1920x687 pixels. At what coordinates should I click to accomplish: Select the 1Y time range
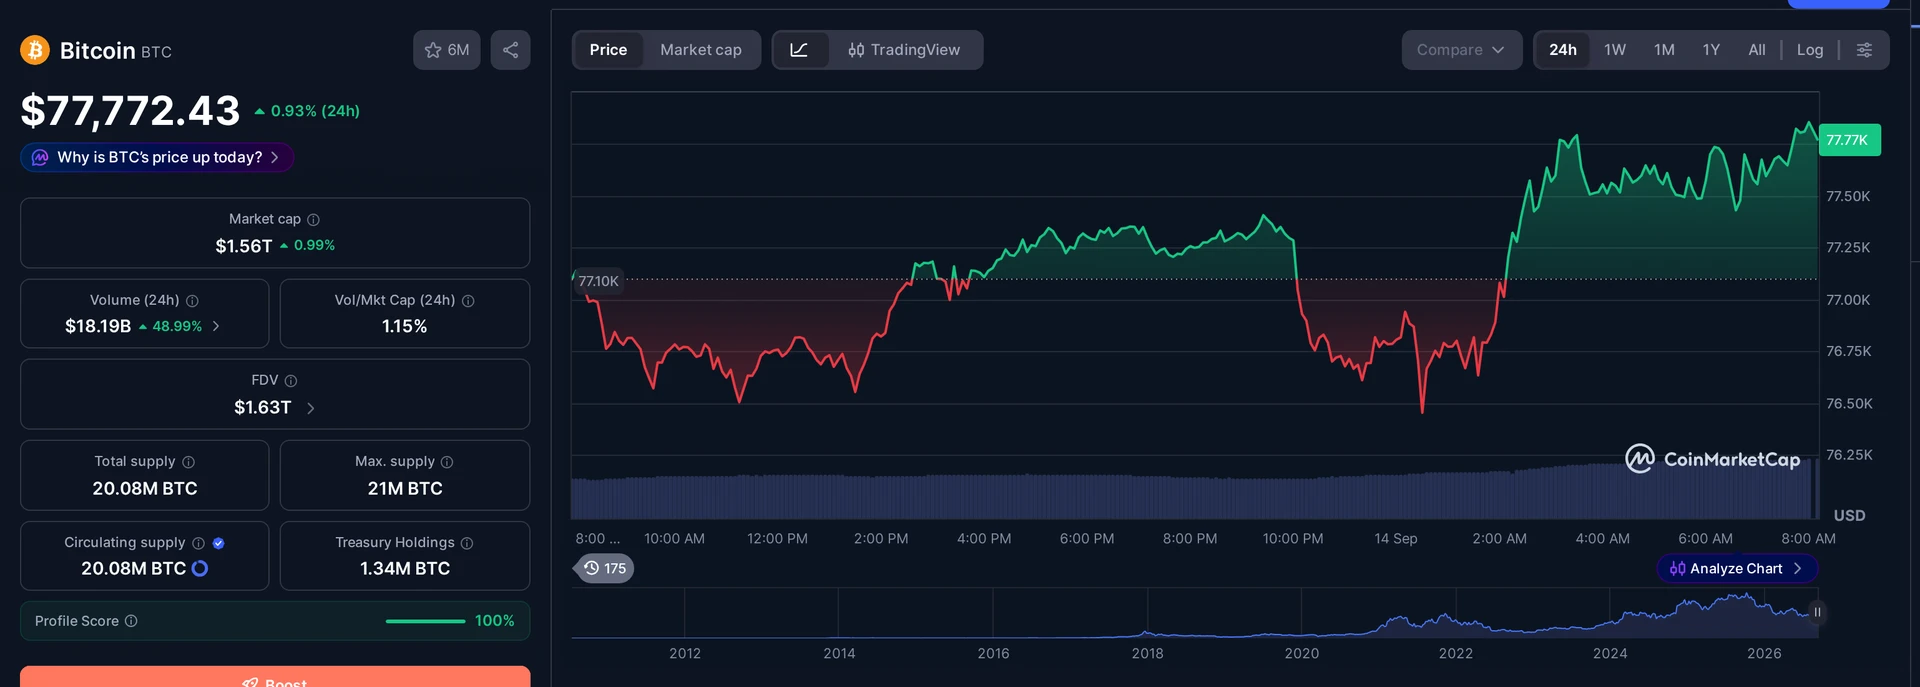point(1711,50)
